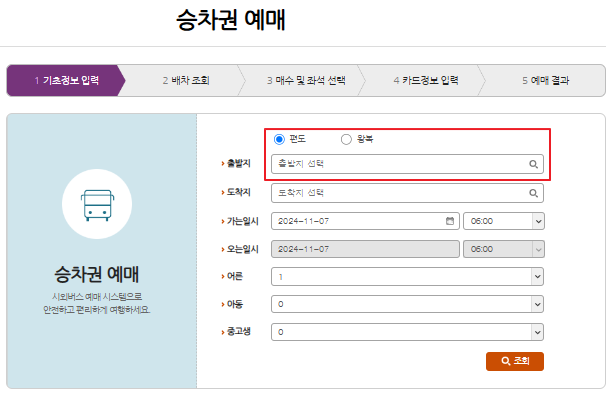Click the 도착지 field label
Screen dimensions: 614x394
[238, 192]
